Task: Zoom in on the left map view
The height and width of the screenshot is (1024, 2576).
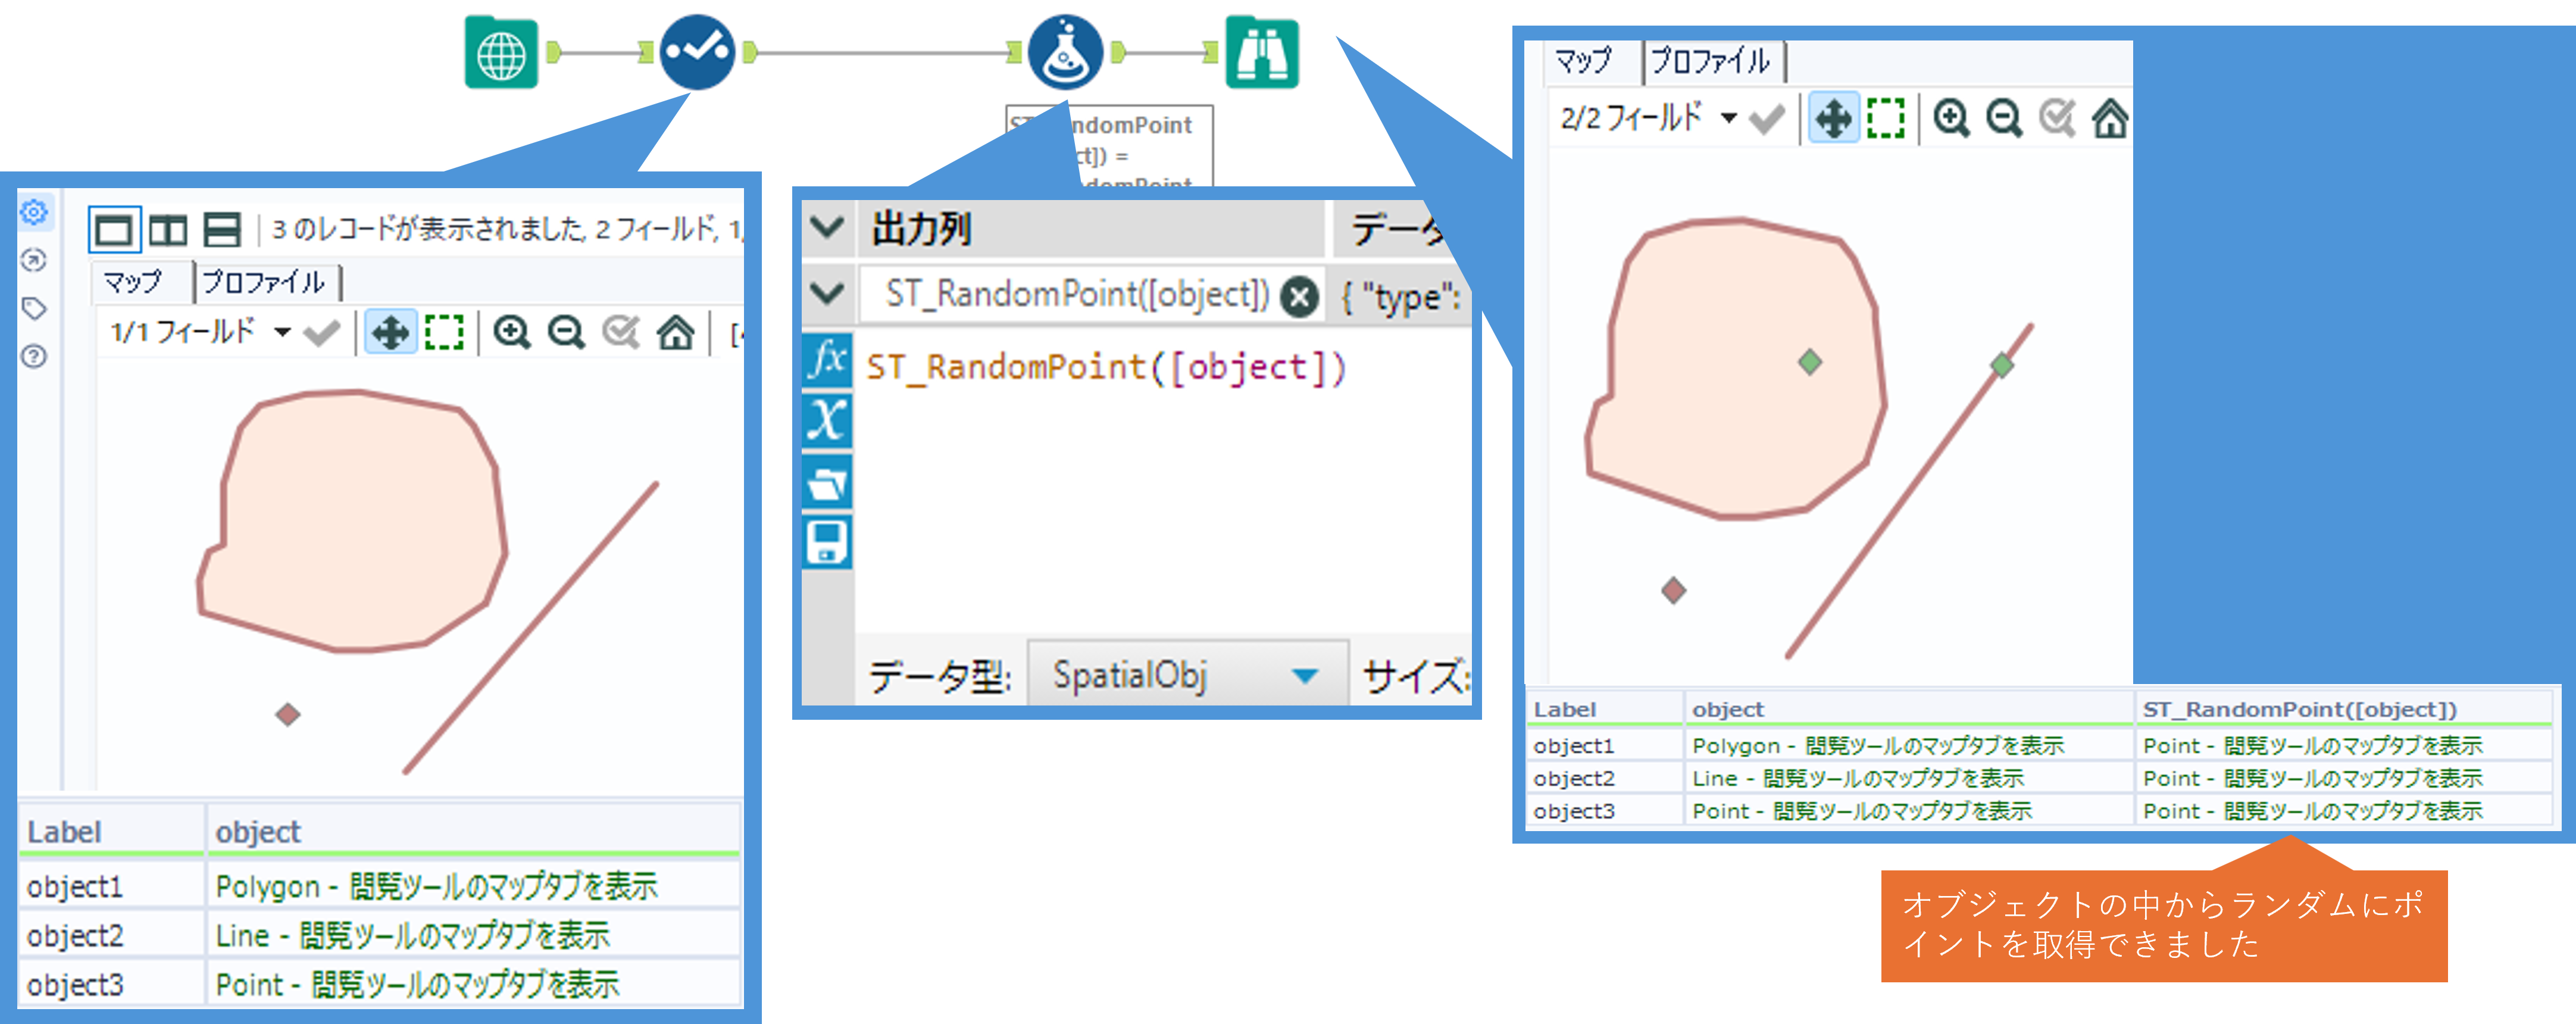Action: point(512,332)
